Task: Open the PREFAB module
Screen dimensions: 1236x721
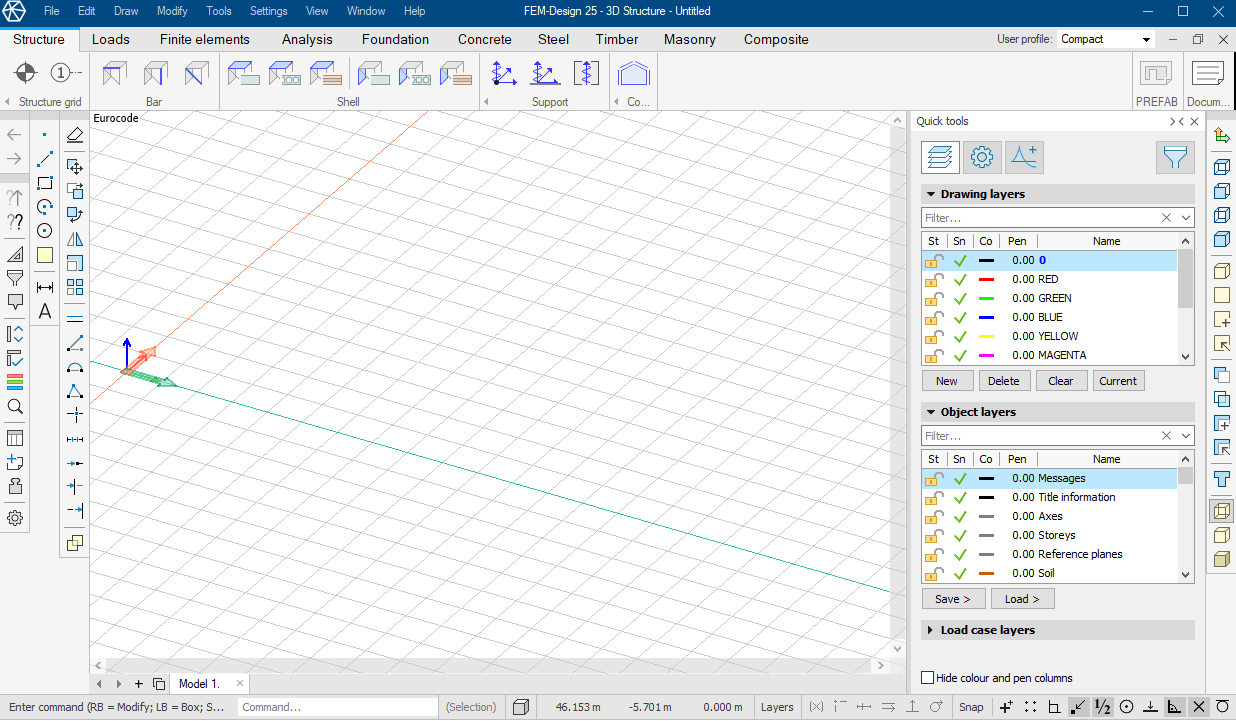Action: (1156, 74)
